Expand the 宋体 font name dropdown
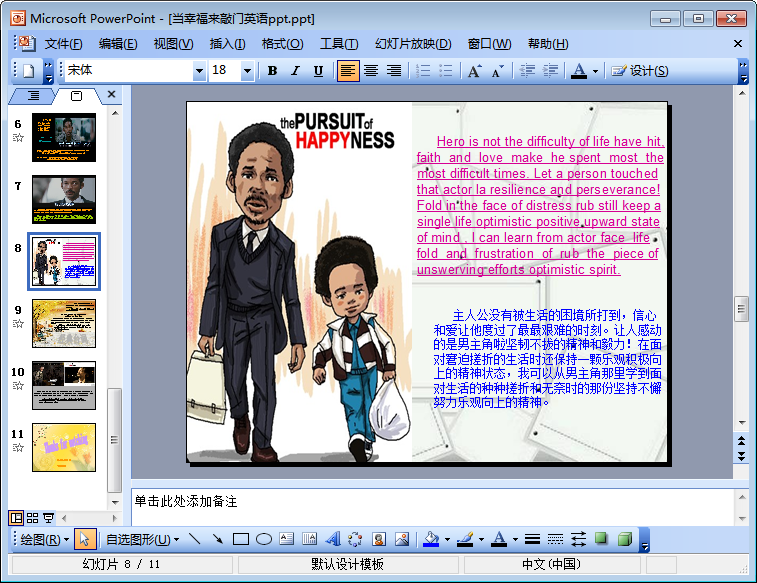Image resolution: width=757 pixels, height=583 pixels. [x=199, y=71]
